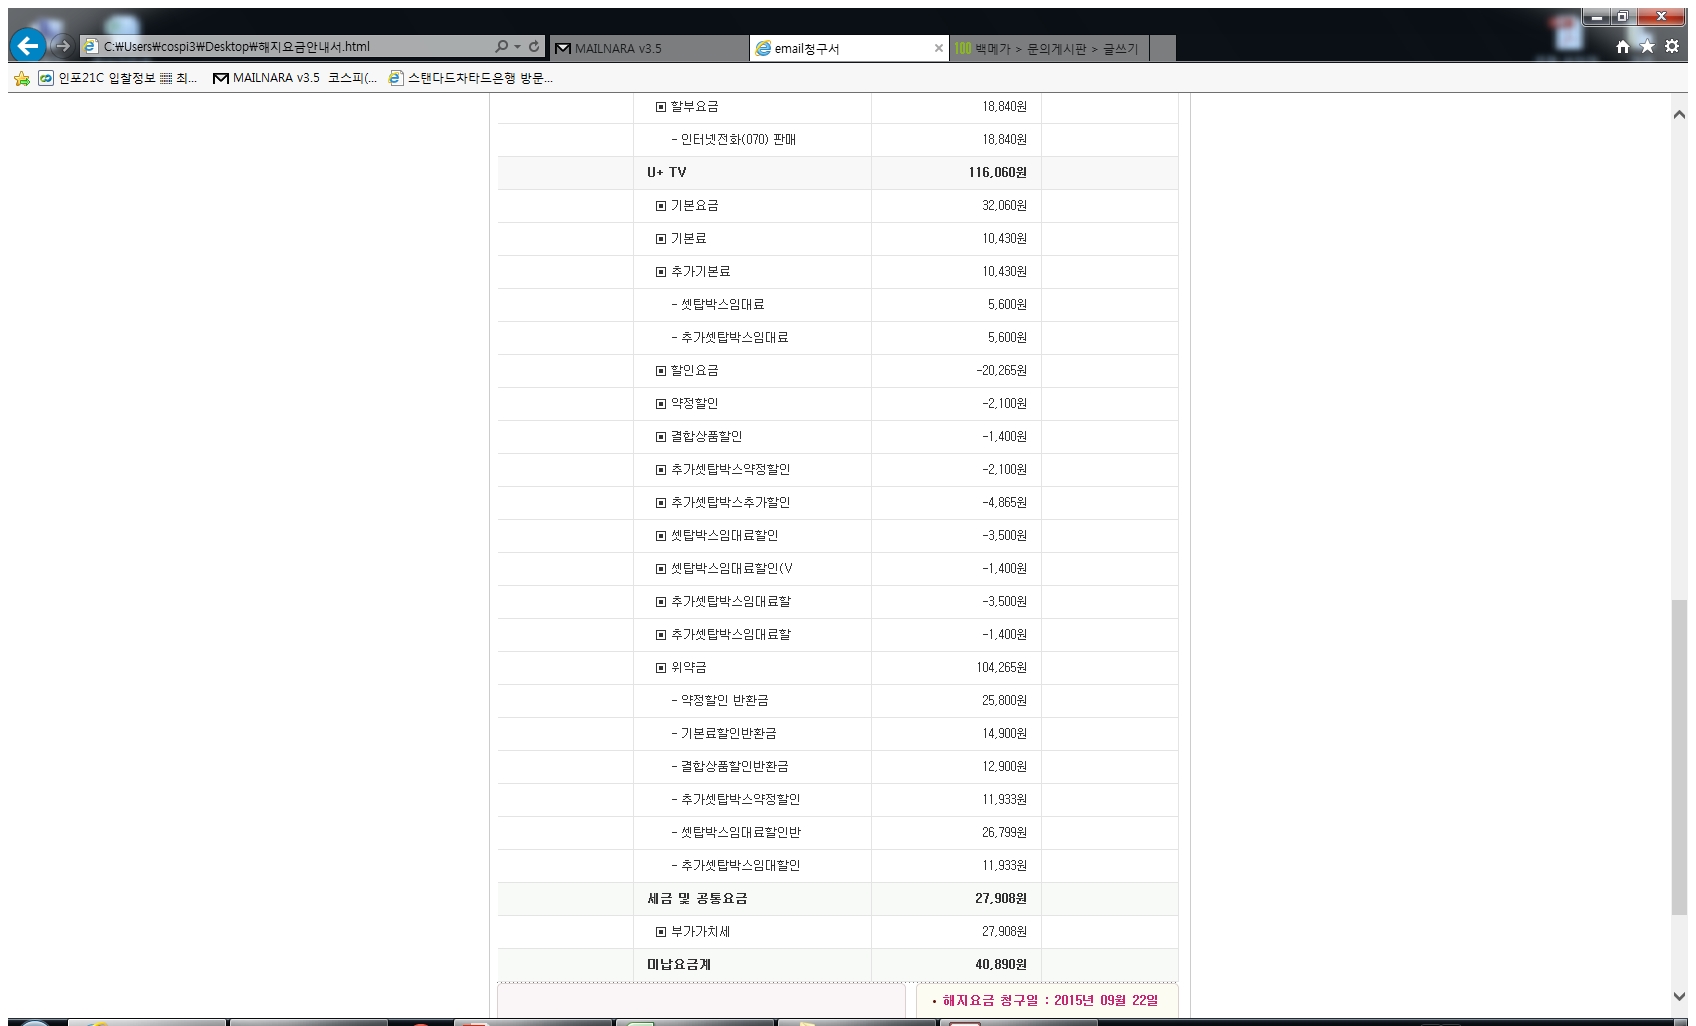Go back with the browser Back arrow
The image size is (1696, 1026).
28,45
